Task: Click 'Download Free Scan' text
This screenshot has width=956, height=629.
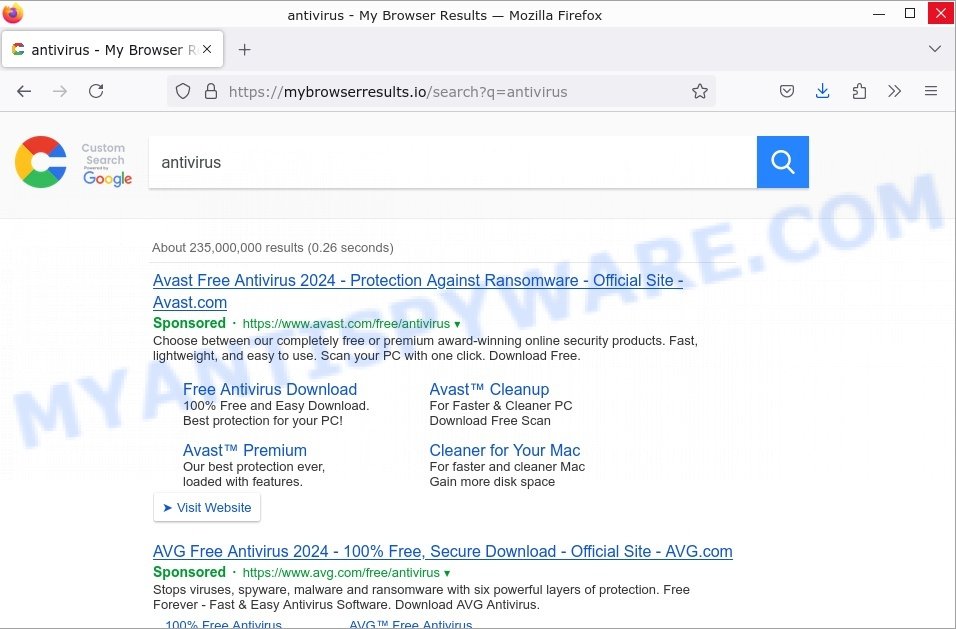Action: pyautogui.click(x=490, y=421)
